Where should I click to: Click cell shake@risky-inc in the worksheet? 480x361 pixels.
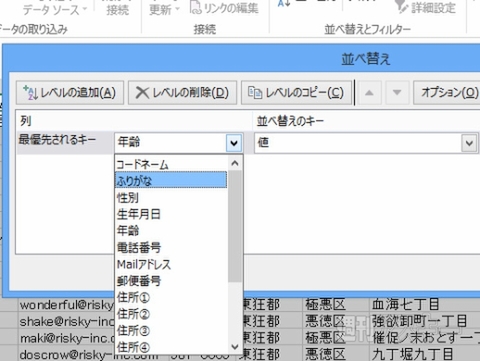point(67,321)
